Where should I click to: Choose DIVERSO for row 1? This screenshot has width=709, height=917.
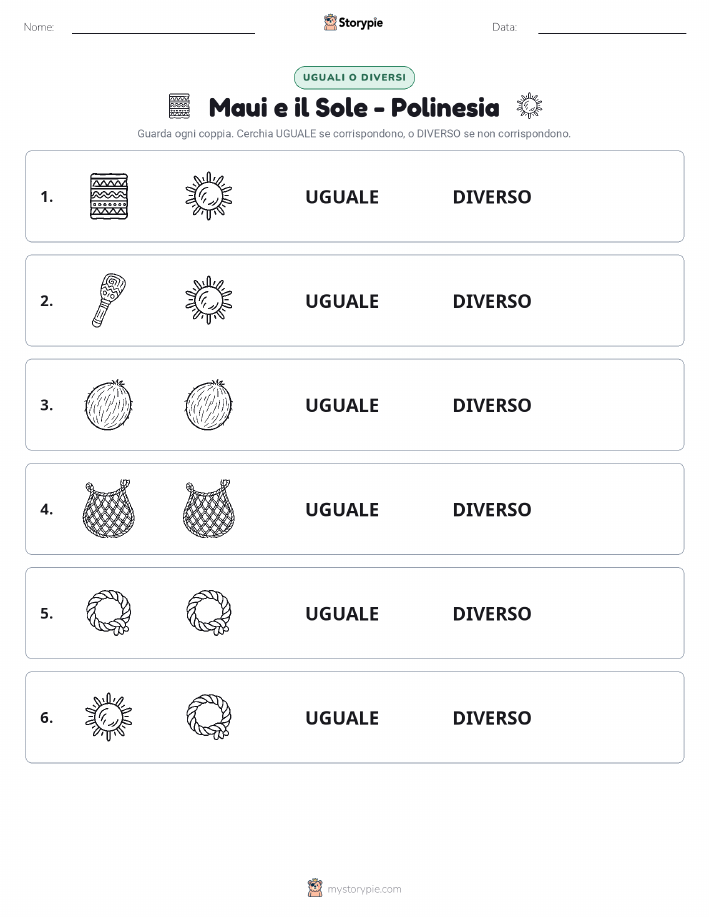click(492, 197)
